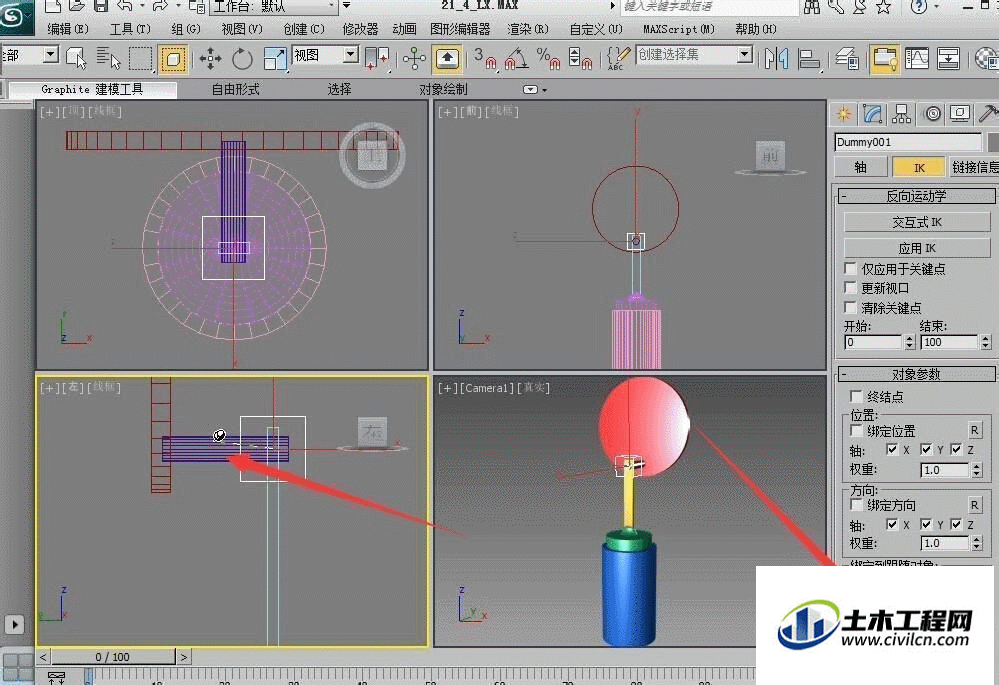Click the favorites star icon in title bar
Image resolution: width=999 pixels, height=685 pixels.
pos(884,6)
